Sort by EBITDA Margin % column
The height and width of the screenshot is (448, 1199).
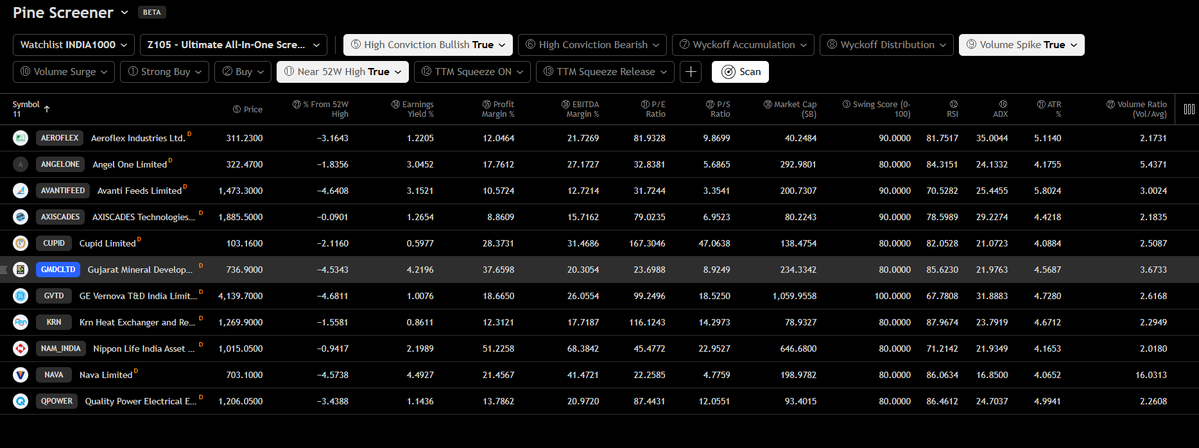pos(580,109)
